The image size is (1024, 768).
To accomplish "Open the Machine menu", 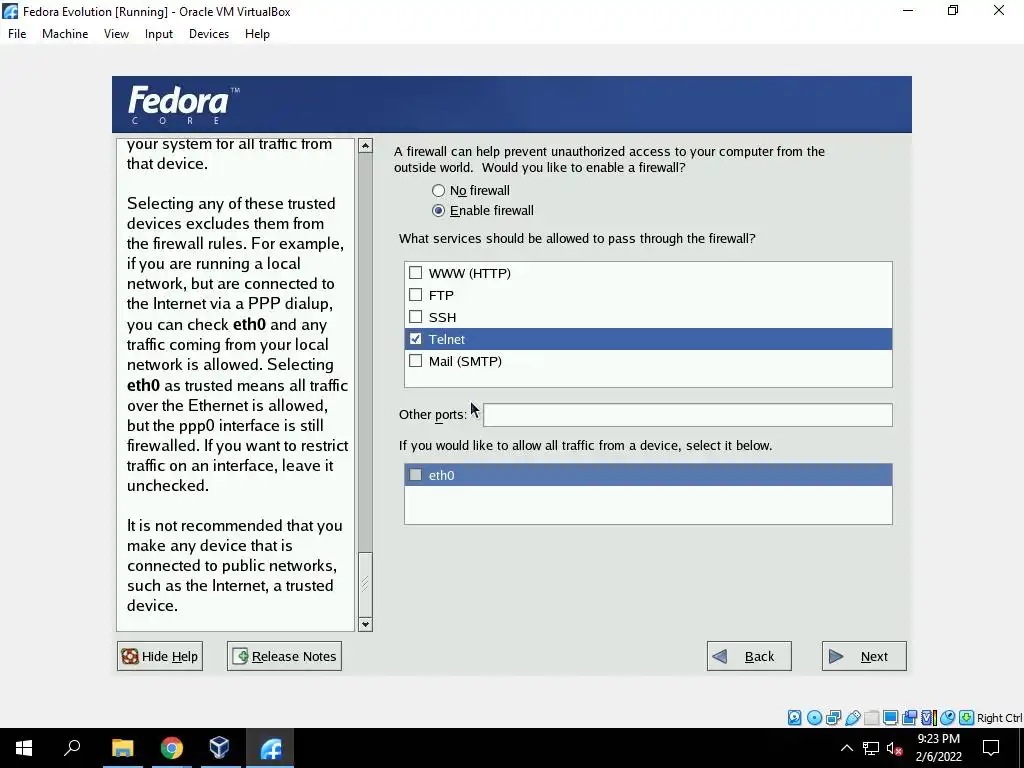I will tap(65, 34).
